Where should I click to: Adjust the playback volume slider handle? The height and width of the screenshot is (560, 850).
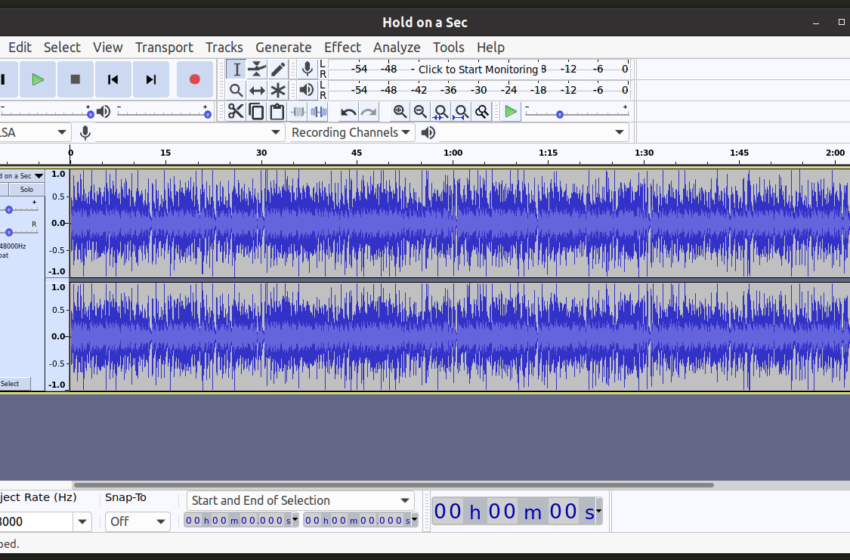[207, 114]
